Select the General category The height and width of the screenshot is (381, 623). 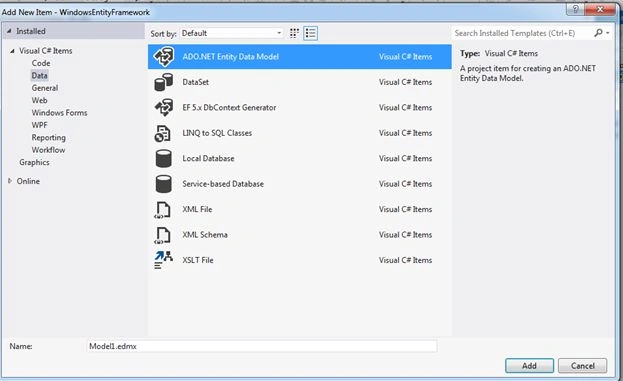tap(45, 88)
